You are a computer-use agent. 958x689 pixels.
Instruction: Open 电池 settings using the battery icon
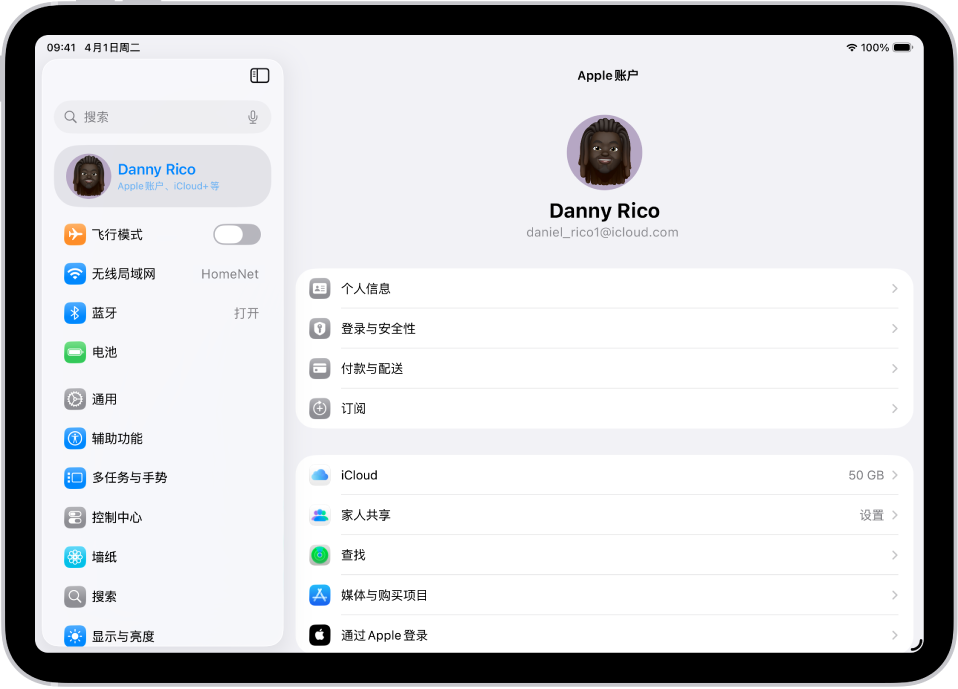pos(75,352)
